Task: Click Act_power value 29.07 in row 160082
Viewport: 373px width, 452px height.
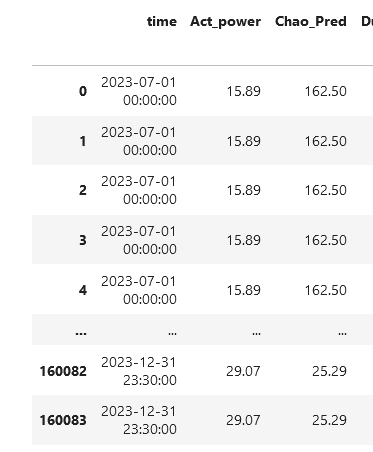Action: coord(243,371)
